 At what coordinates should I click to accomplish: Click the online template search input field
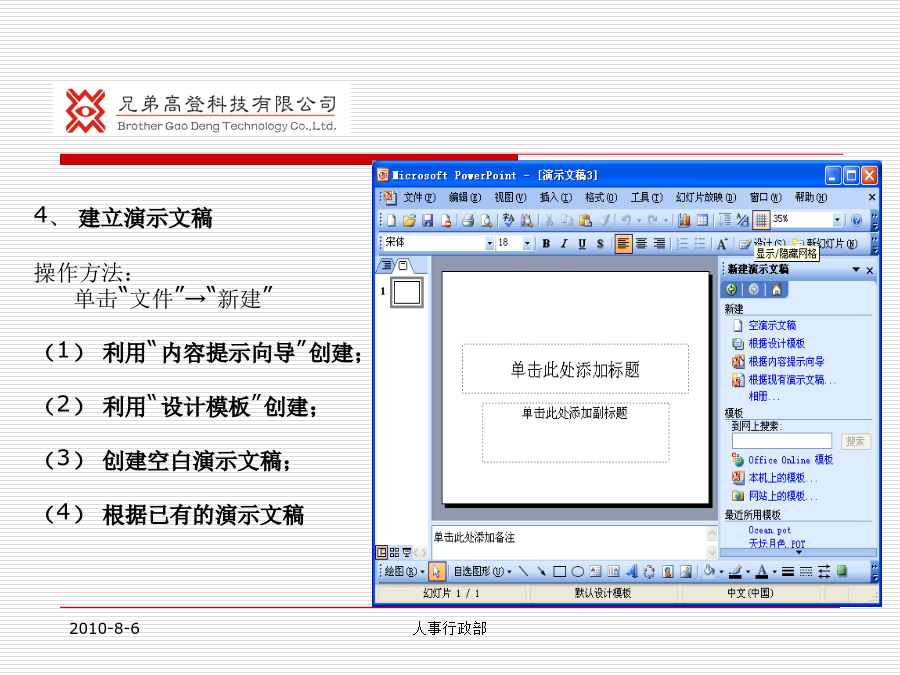tap(782, 441)
